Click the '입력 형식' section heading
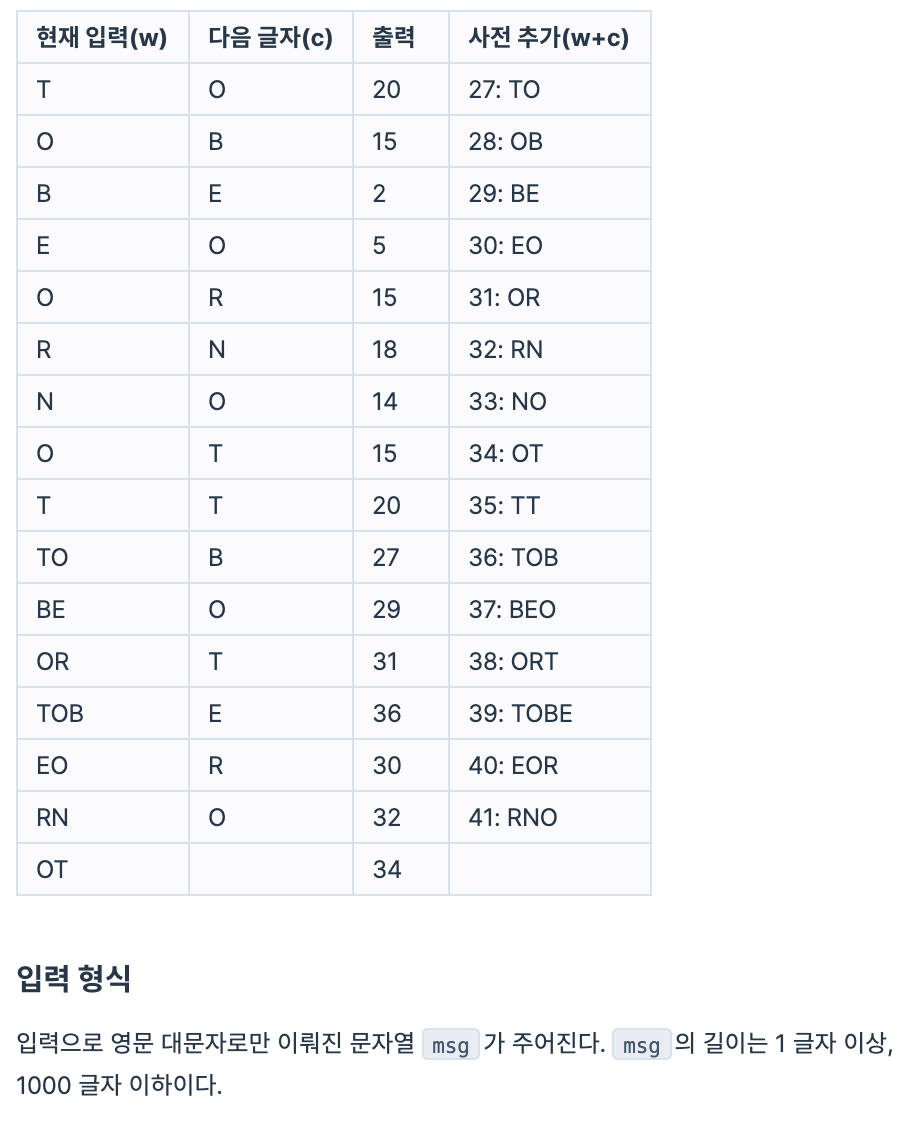This screenshot has height=1134, width=920. click(x=74, y=979)
